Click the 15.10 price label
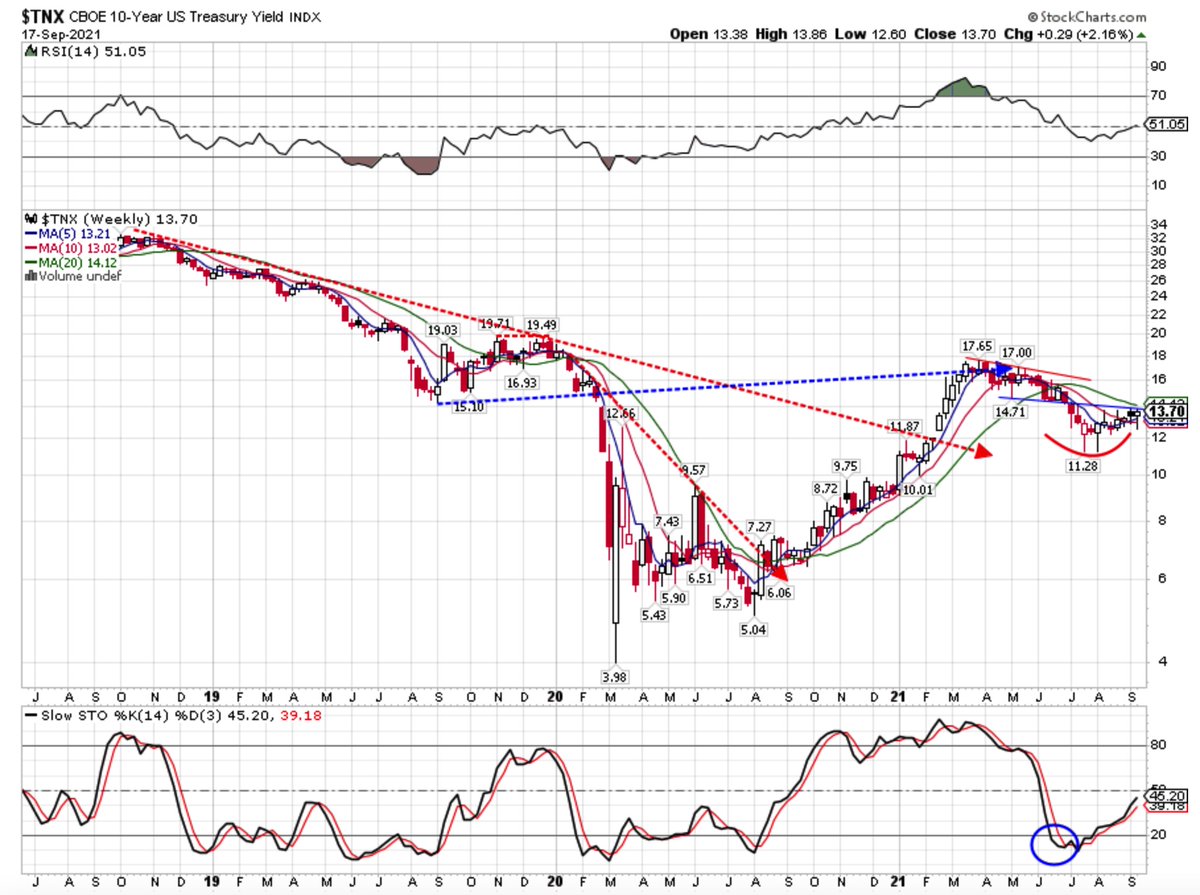Screen dimensions: 1200x895 tap(468, 407)
